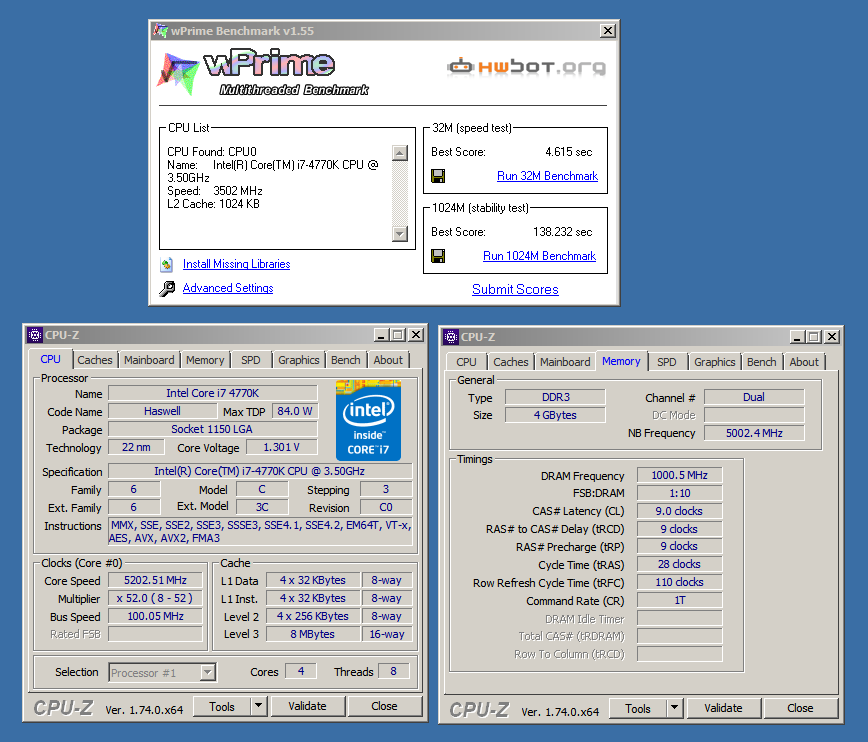This screenshot has width=868, height=742.
Task: Click Validate button in left CPU-Z
Action: [x=307, y=706]
